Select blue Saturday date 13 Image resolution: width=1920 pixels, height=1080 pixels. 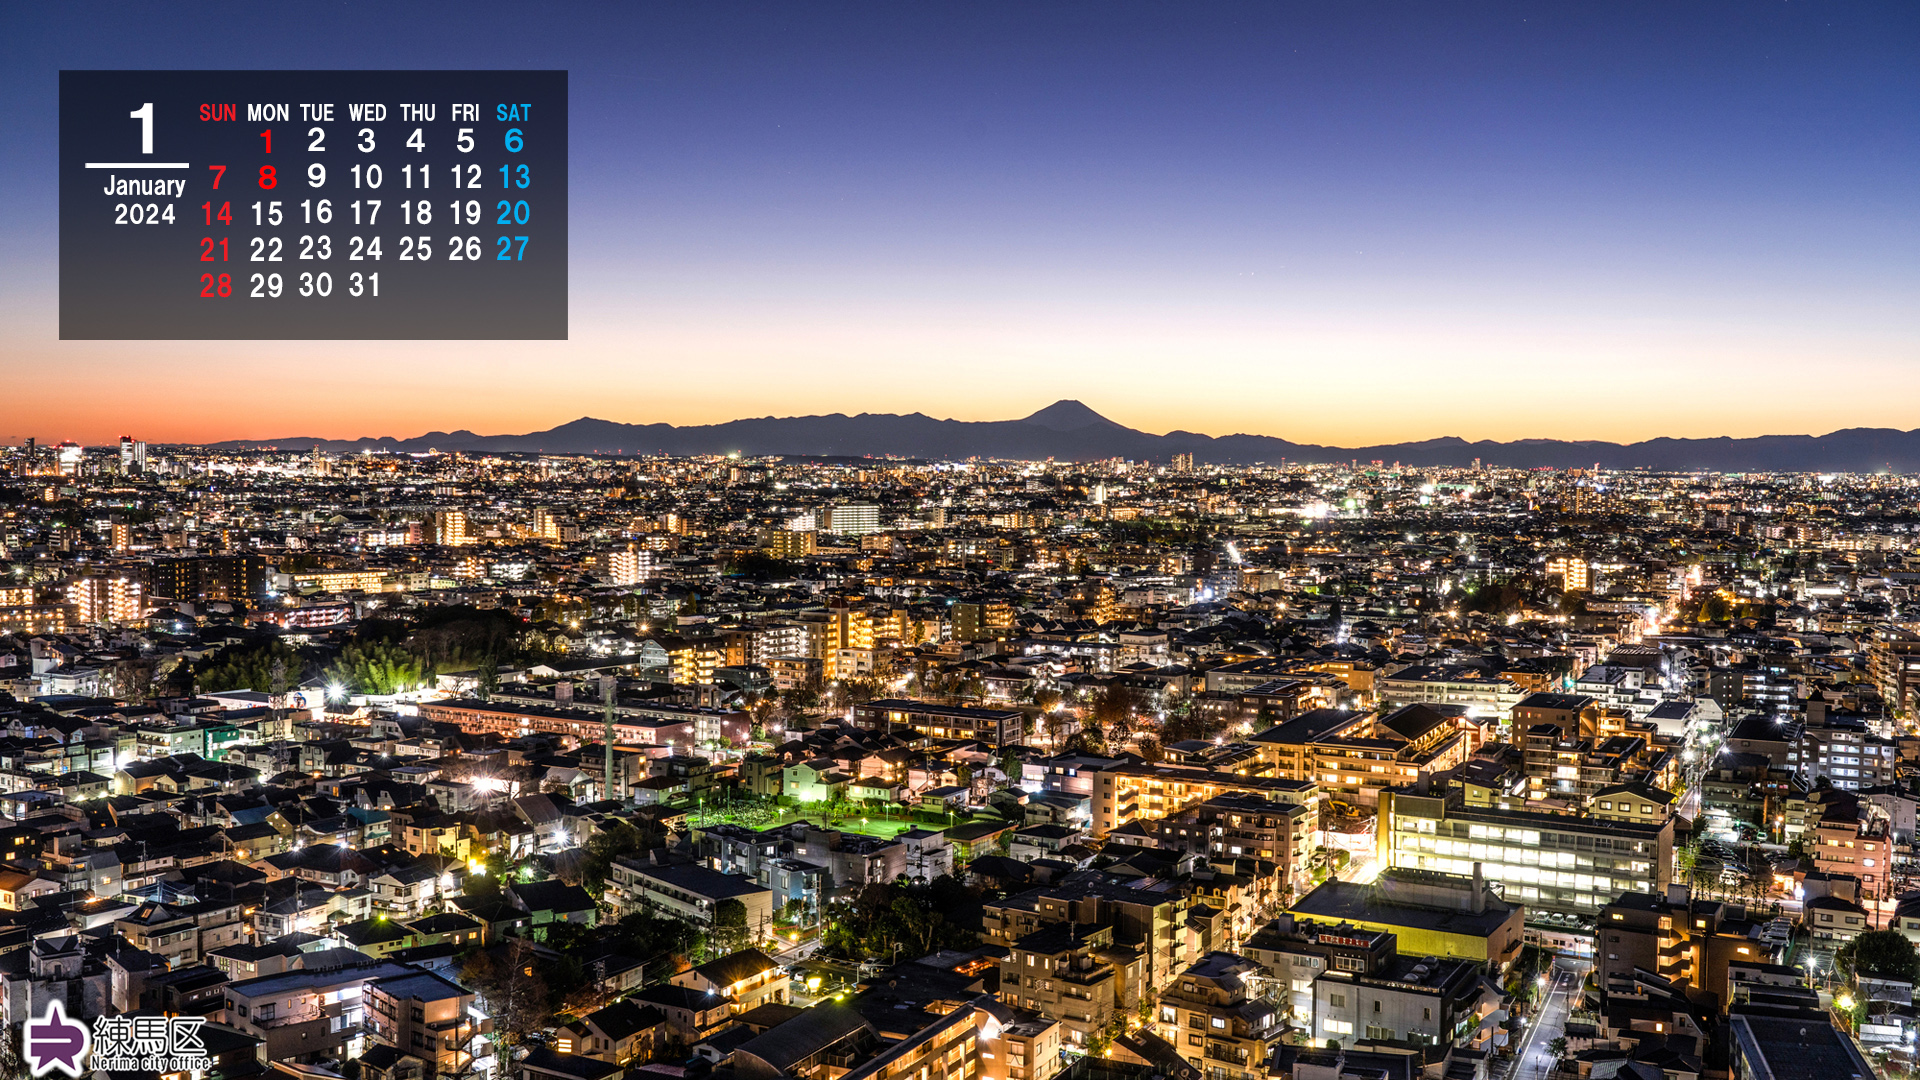pos(514,177)
